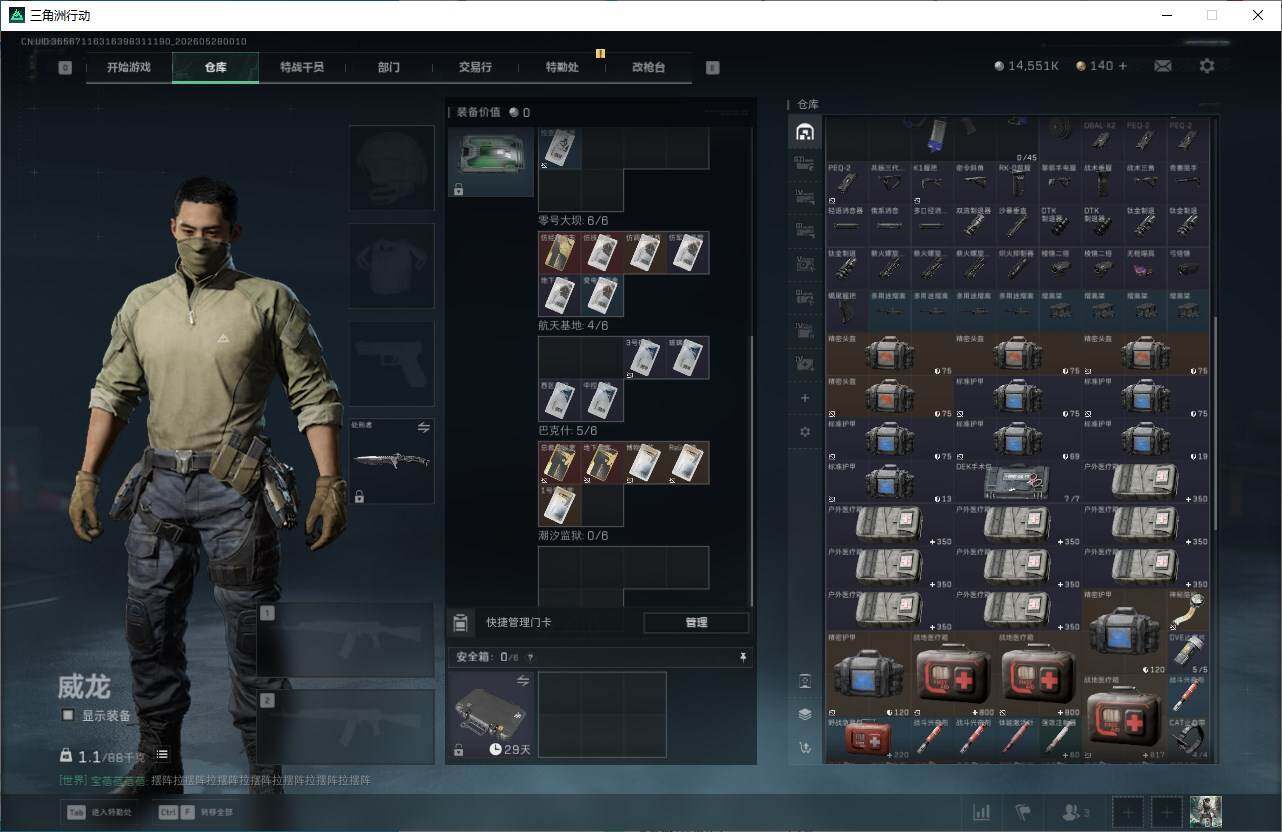Click the 管理 button
This screenshot has width=1282, height=832.
pos(696,623)
